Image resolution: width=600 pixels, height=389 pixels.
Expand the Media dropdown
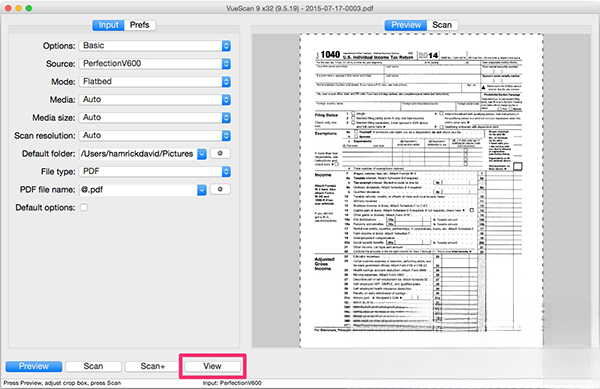[x=155, y=100]
